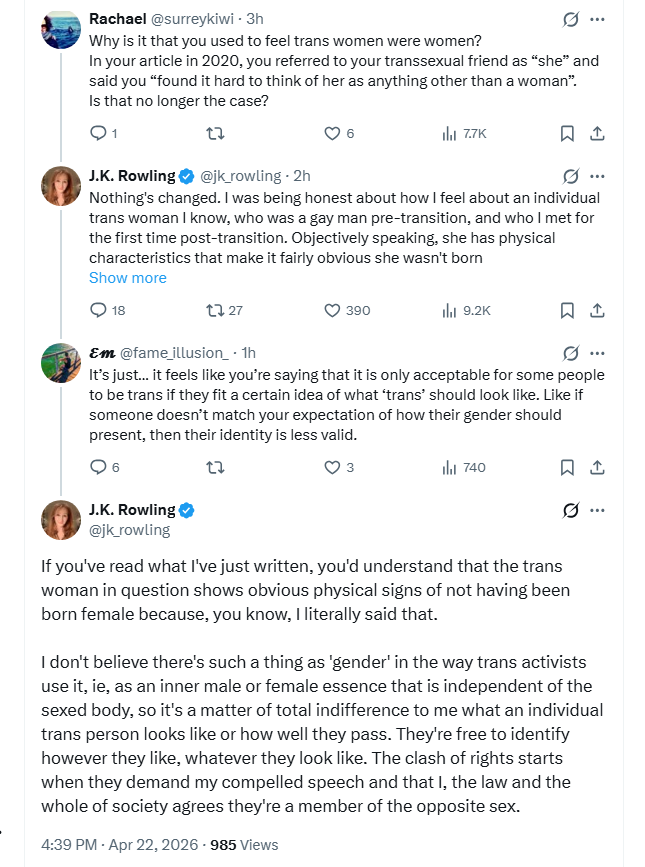Open @surreykiwi profile handle
The image size is (645, 867).
pos(192,19)
